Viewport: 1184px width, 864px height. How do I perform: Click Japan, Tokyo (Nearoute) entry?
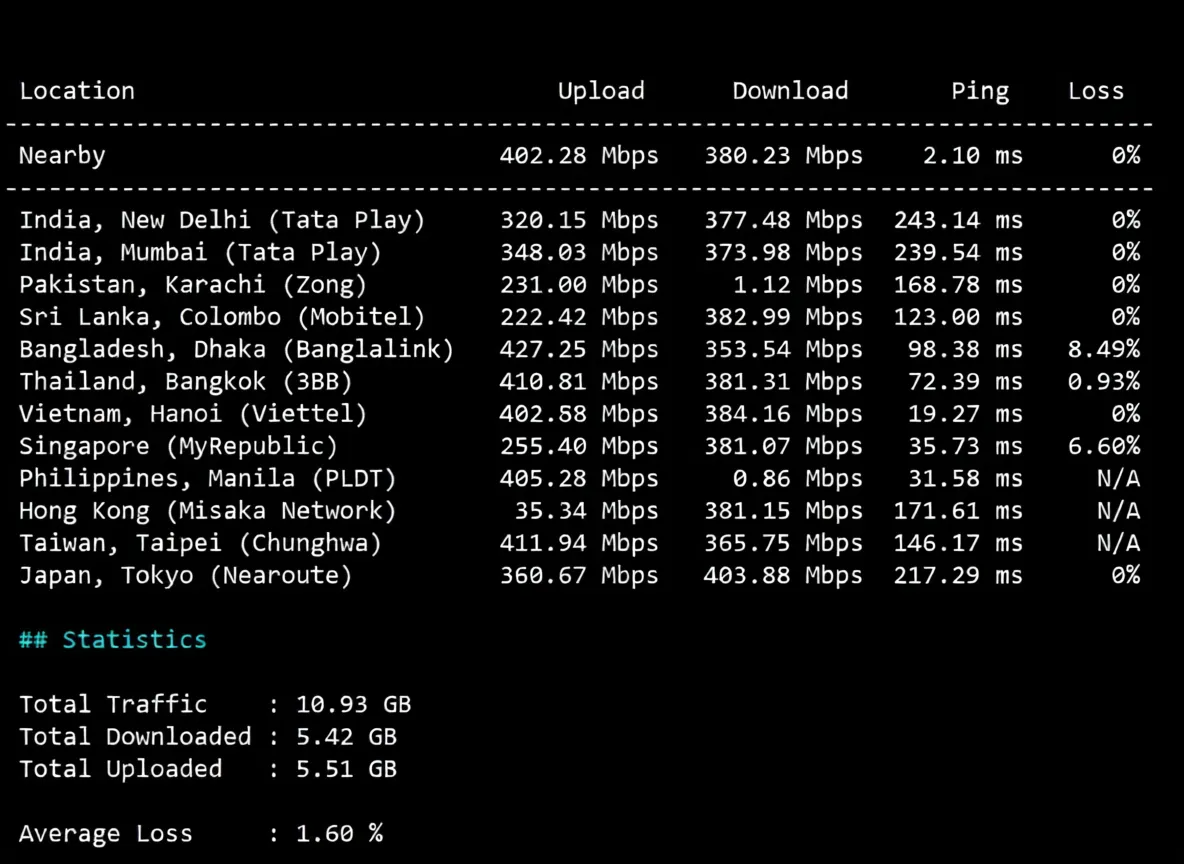tap(186, 575)
